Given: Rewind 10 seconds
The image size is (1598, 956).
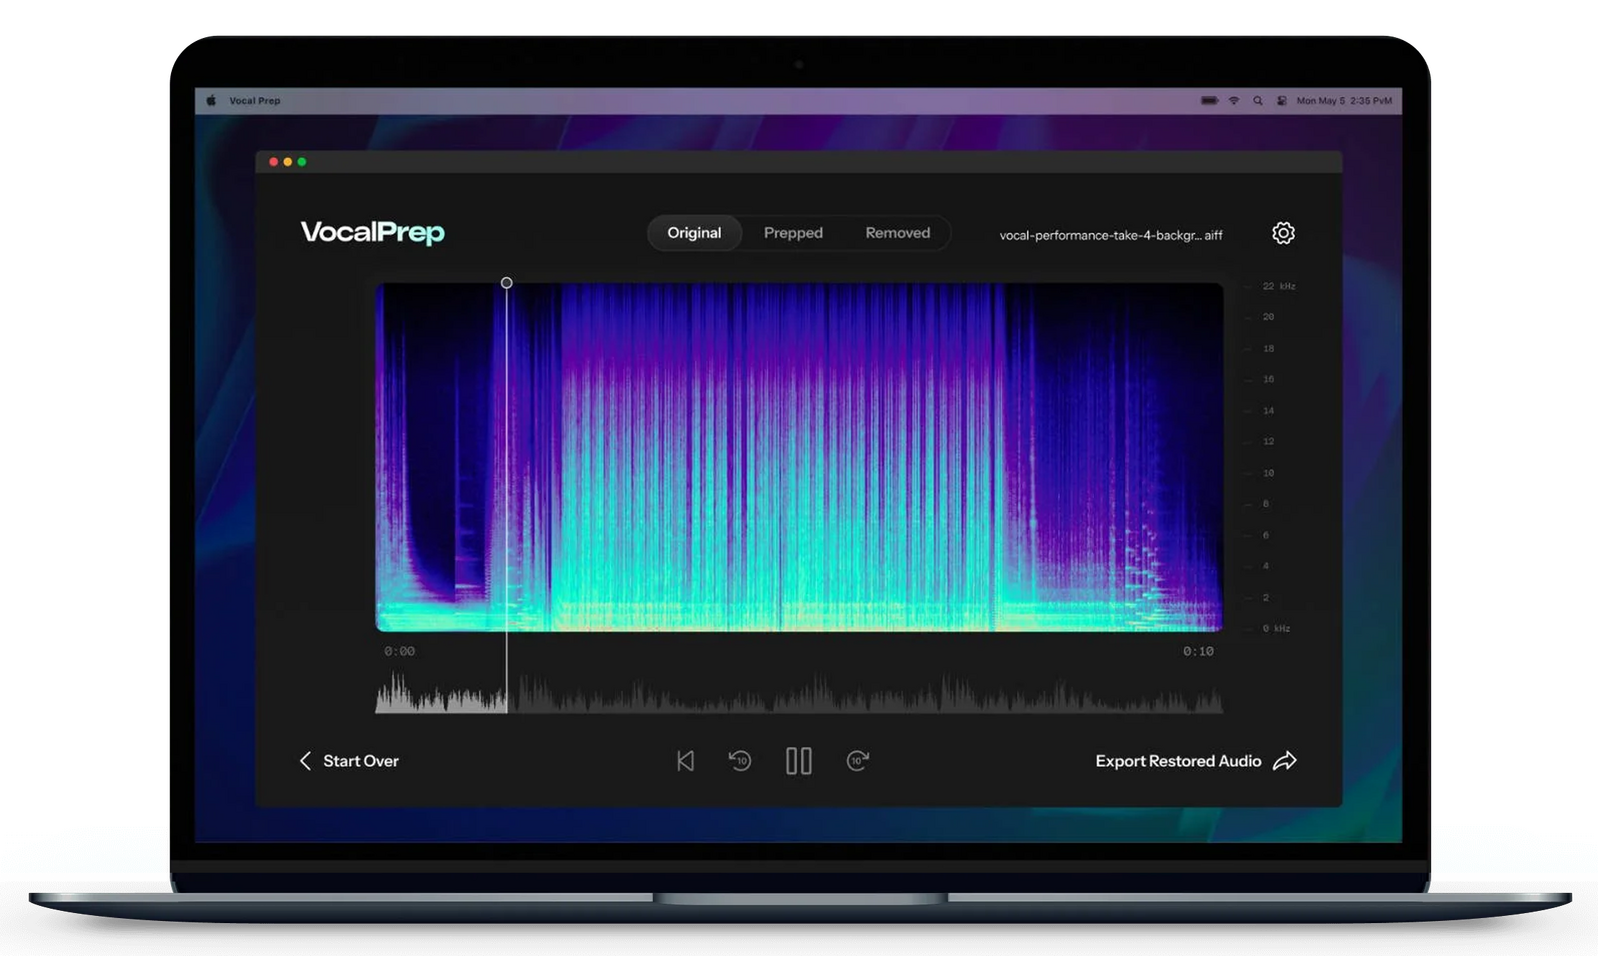Looking at the screenshot, I should [740, 761].
